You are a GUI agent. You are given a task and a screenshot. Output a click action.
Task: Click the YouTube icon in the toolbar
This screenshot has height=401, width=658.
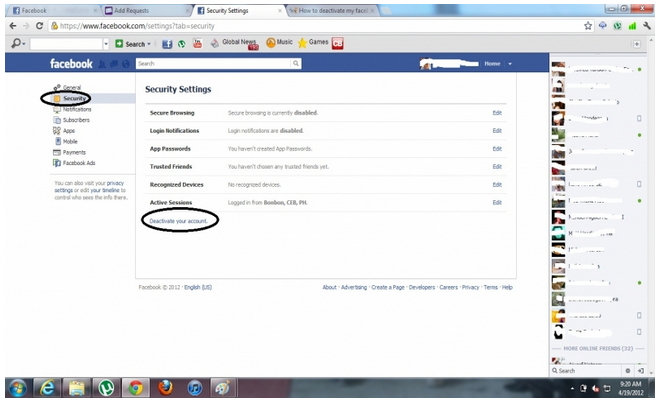tap(197, 43)
